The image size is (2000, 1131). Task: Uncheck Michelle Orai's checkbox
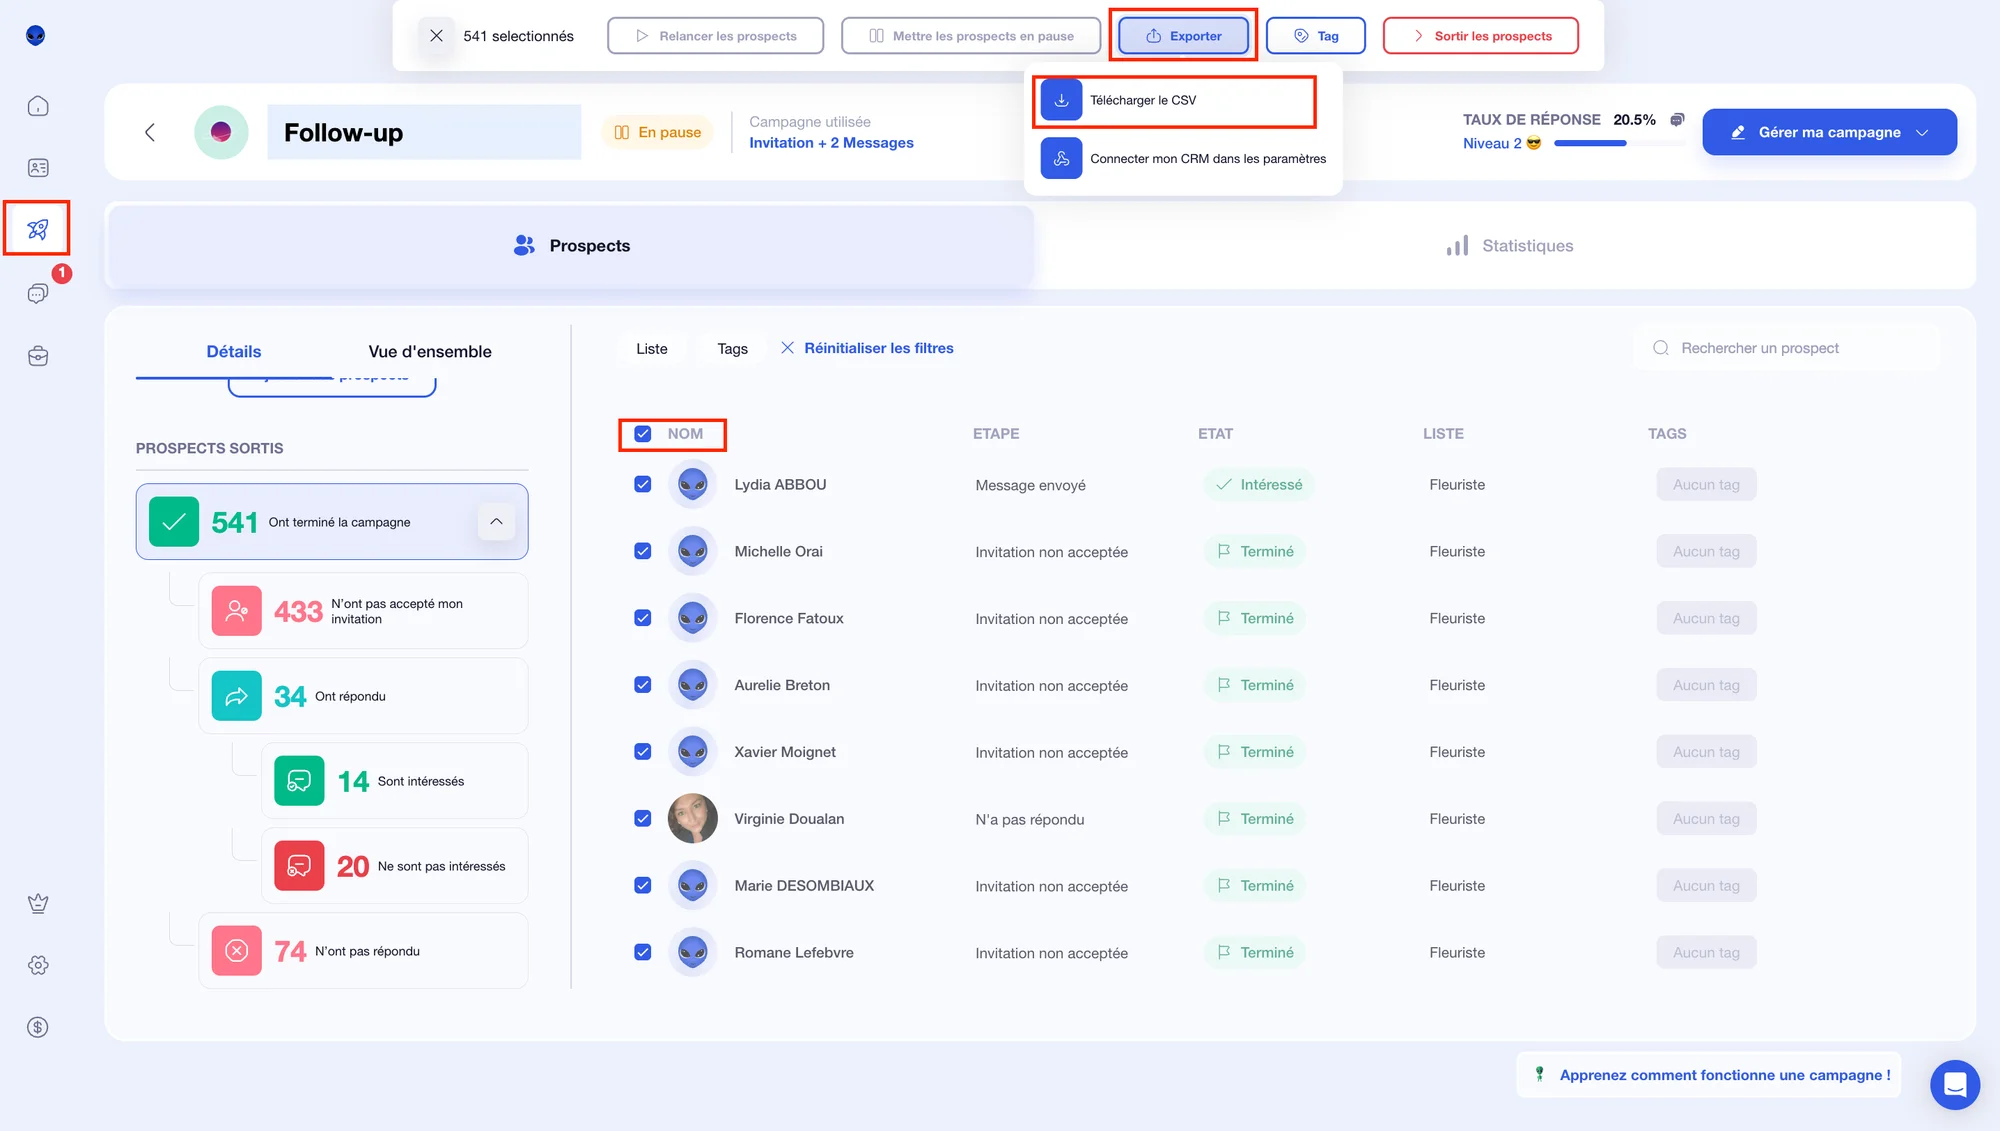tap(643, 551)
